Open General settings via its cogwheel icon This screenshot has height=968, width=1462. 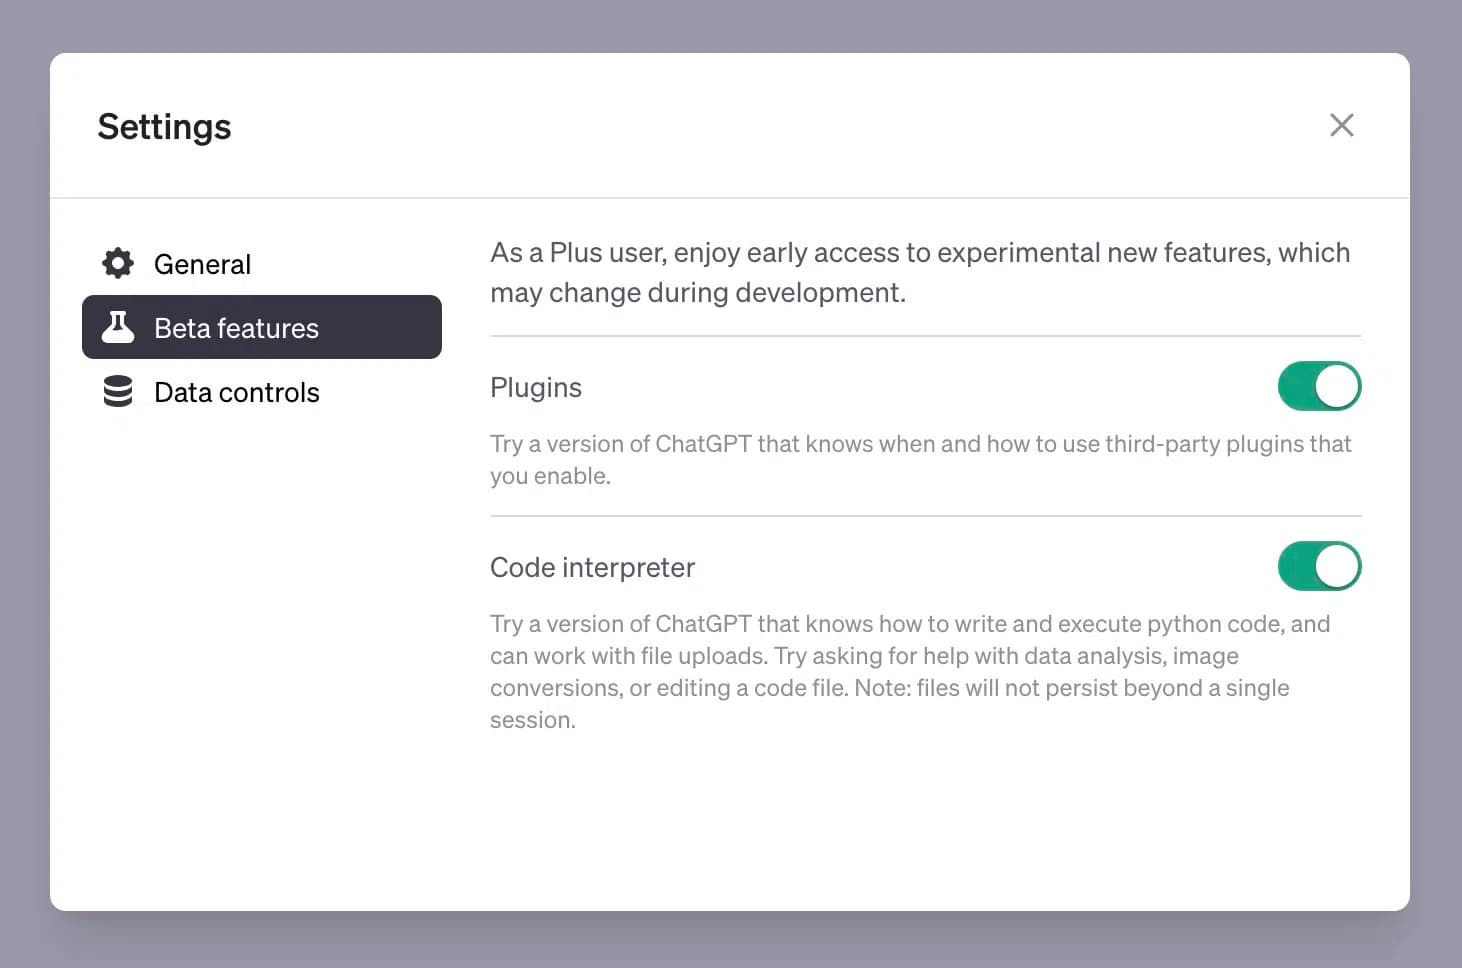tap(117, 263)
